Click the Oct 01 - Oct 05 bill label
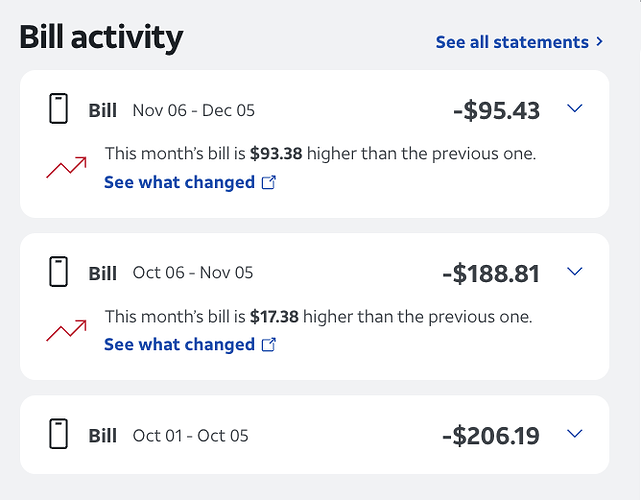Image resolution: width=641 pixels, height=500 pixels. tap(103, 435)
